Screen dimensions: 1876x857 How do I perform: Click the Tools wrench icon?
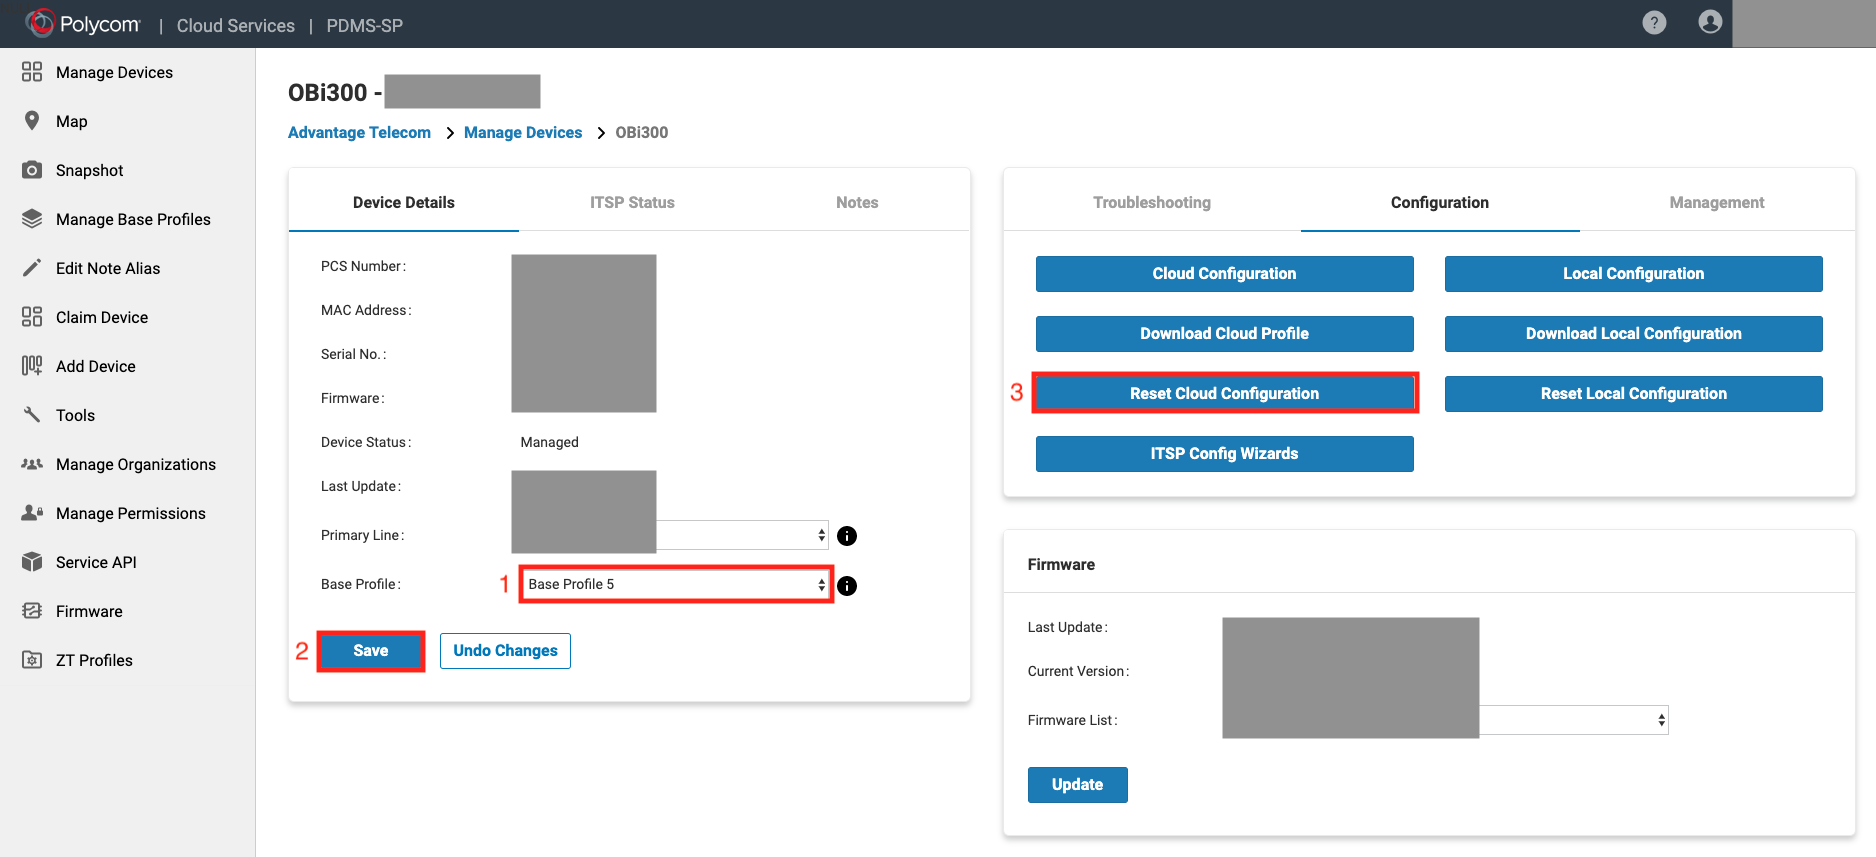(32, 415)
